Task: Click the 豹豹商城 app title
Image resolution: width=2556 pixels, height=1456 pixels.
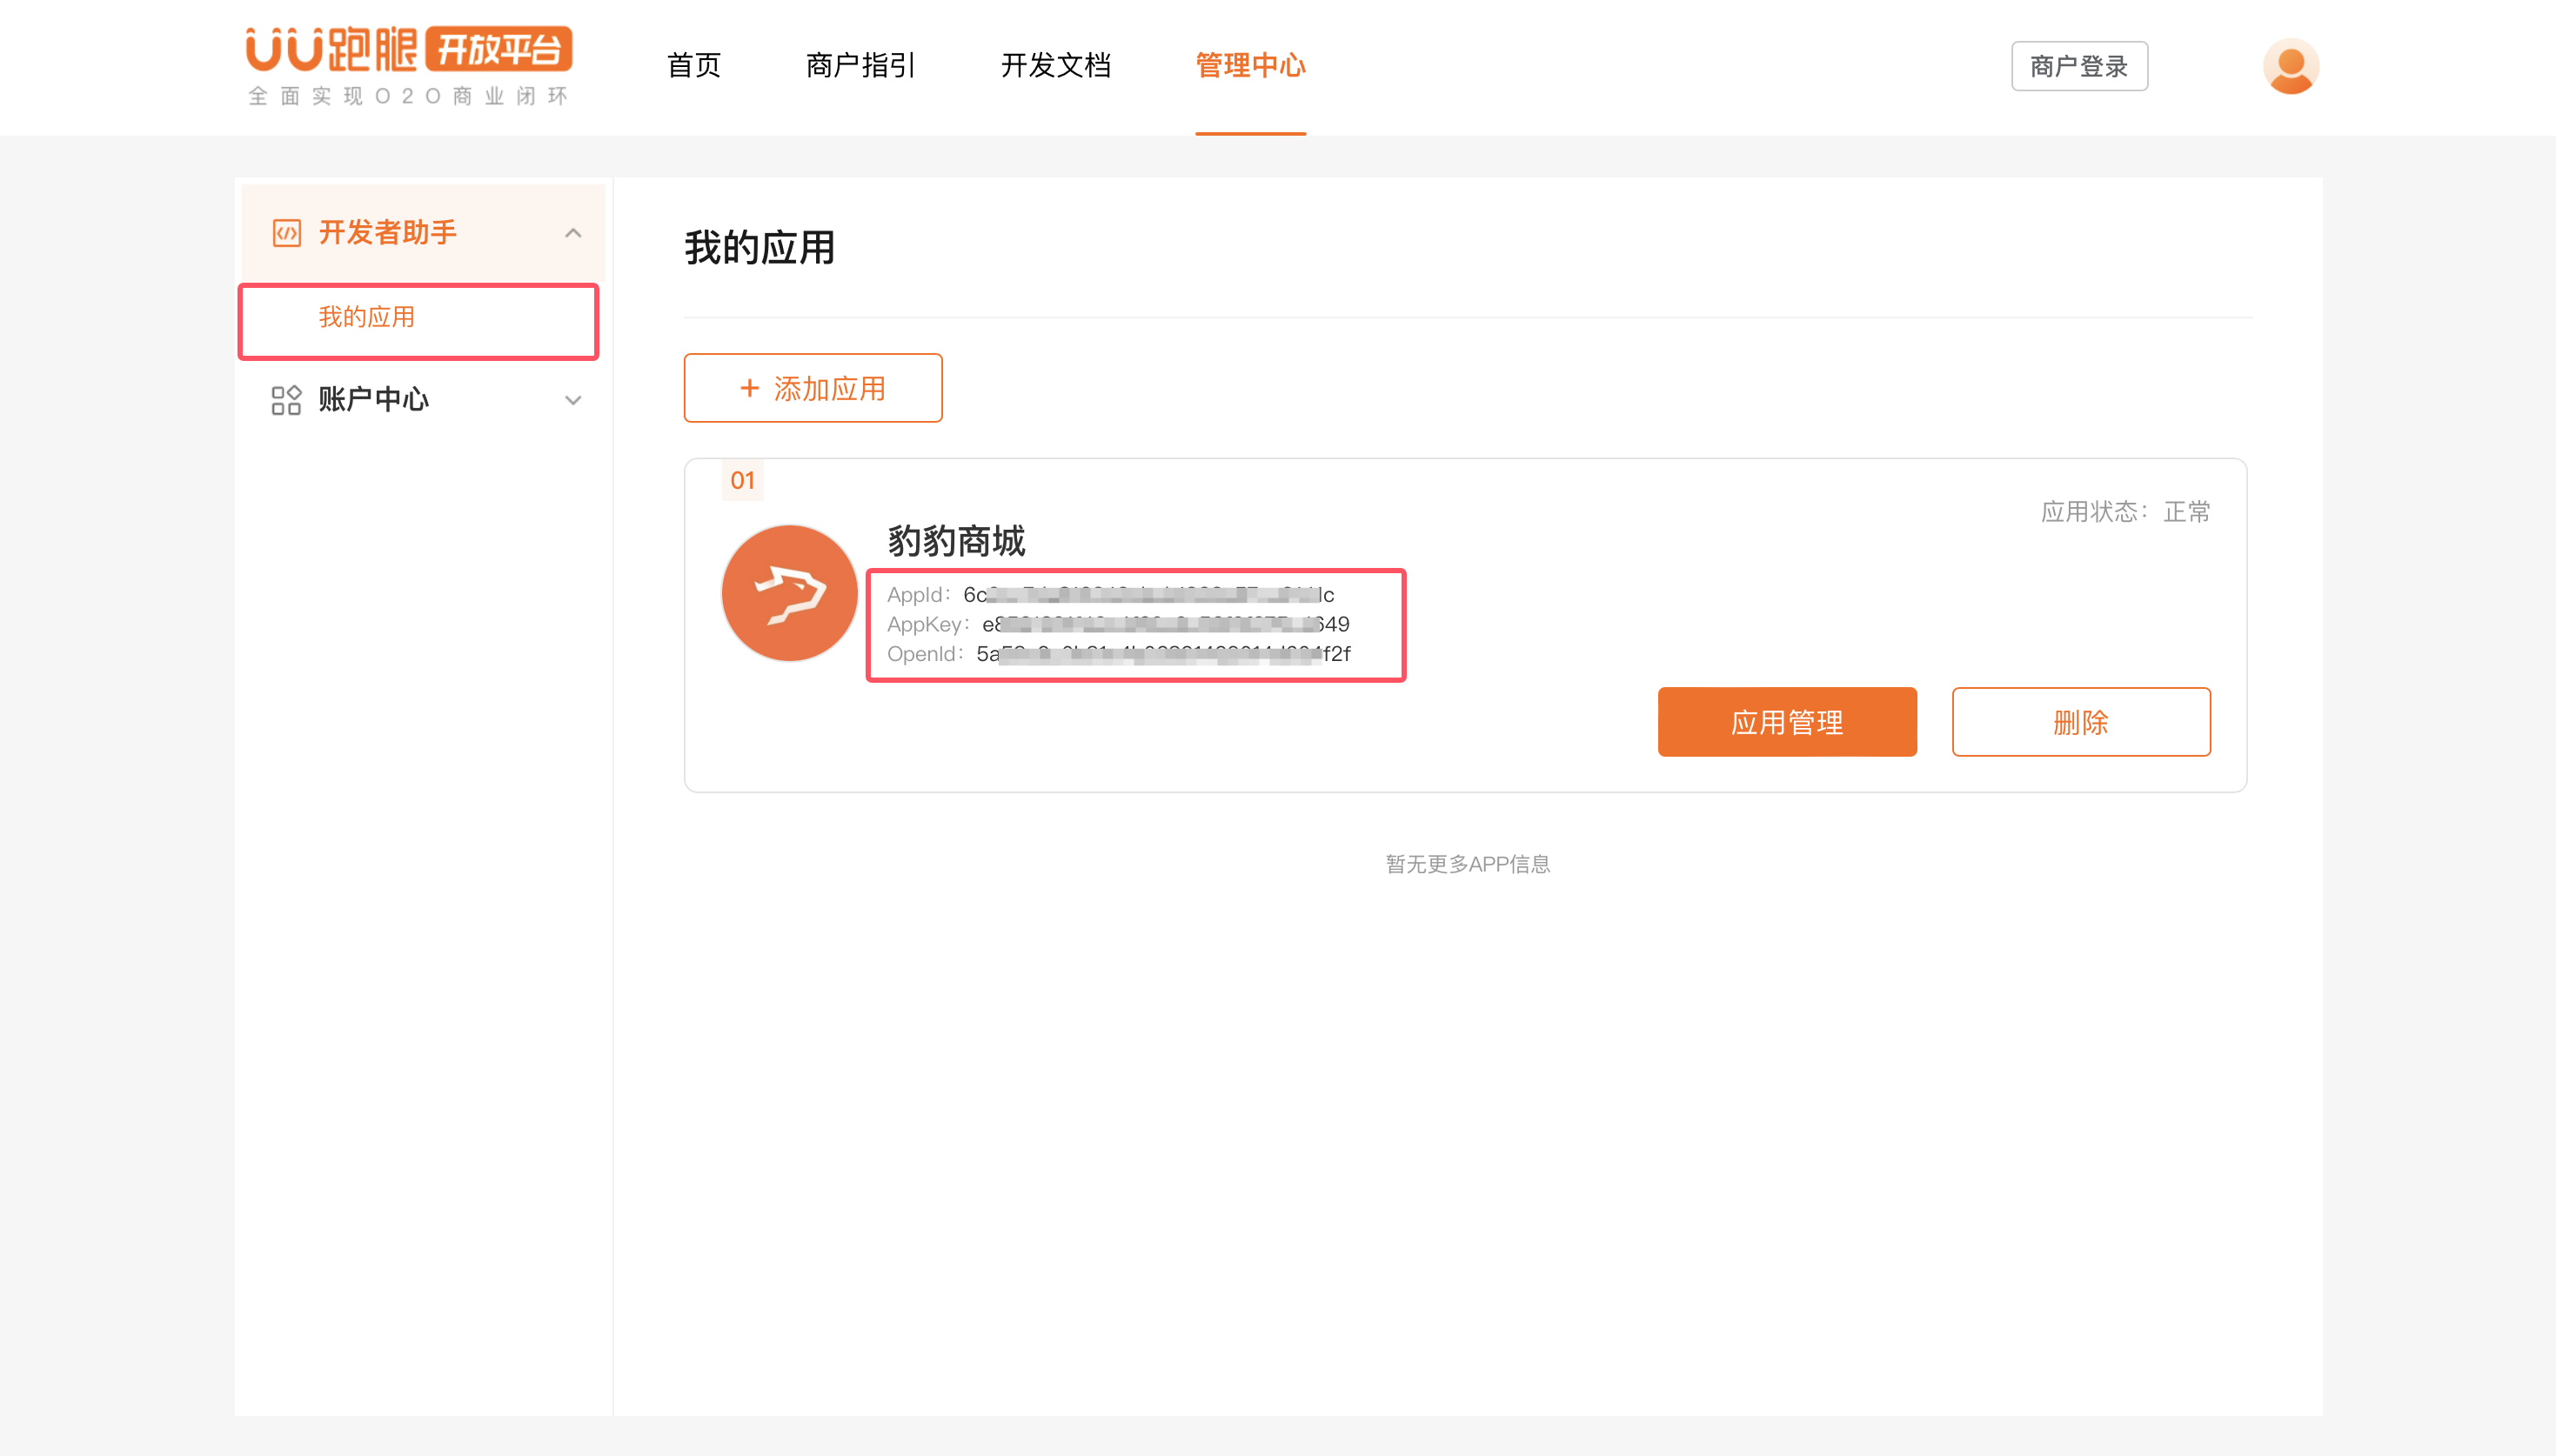Action: pyautogui.click(x=956, y=541)
